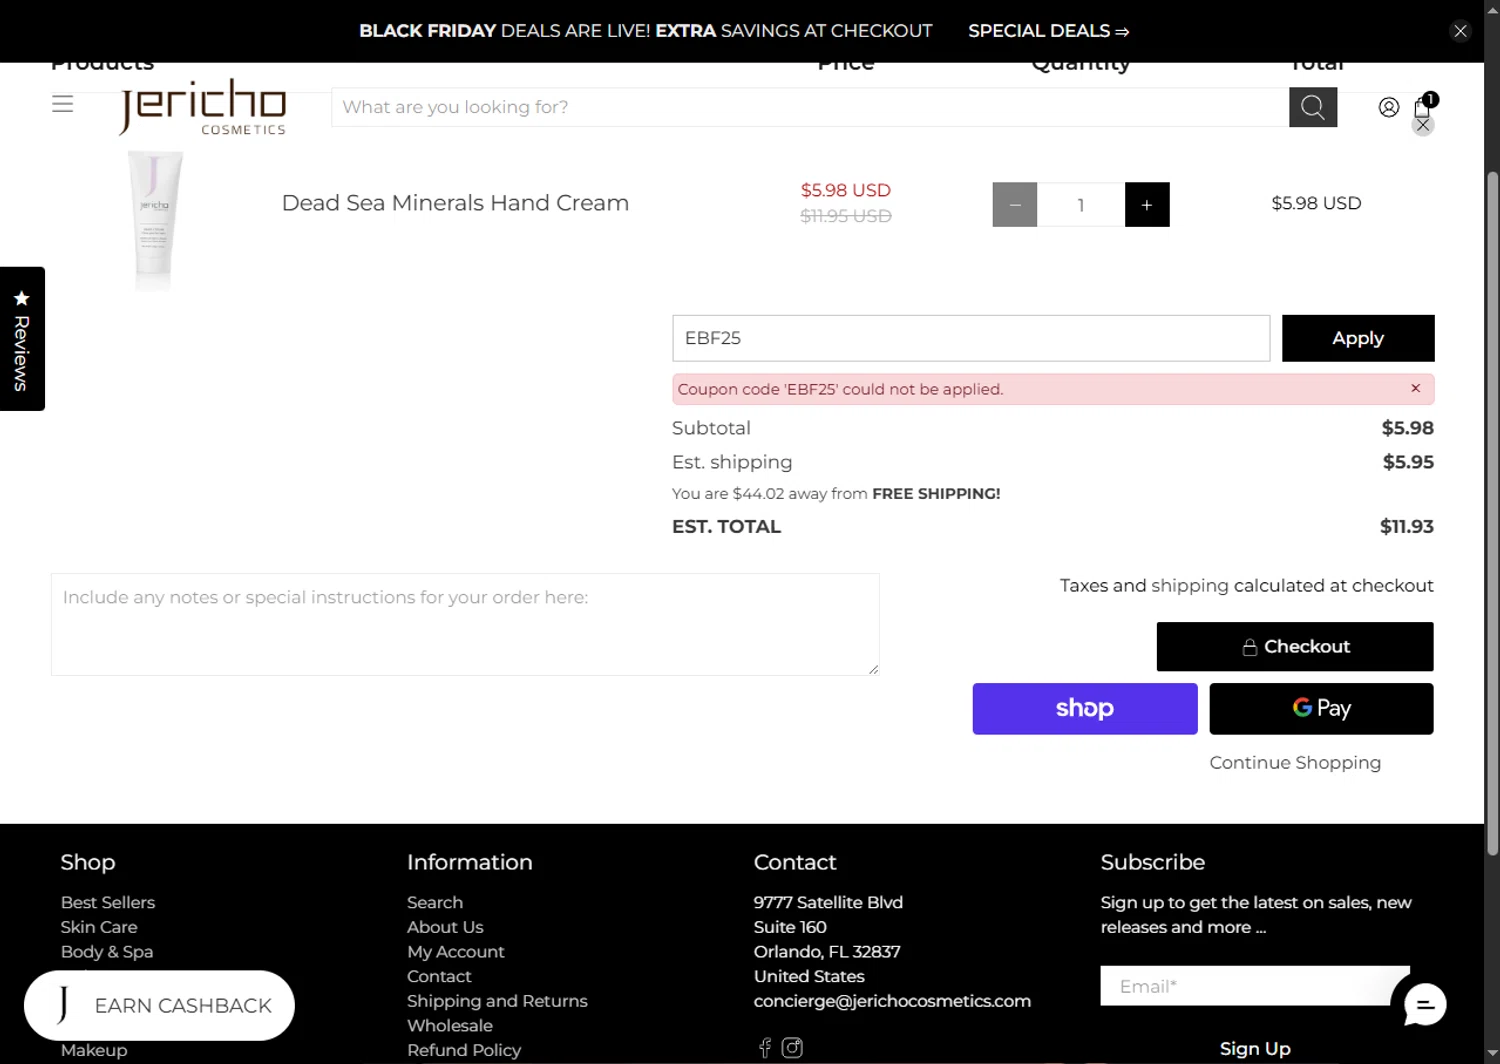
Task: Increase hand cream quantity with plus
Action: (1147, 205)
